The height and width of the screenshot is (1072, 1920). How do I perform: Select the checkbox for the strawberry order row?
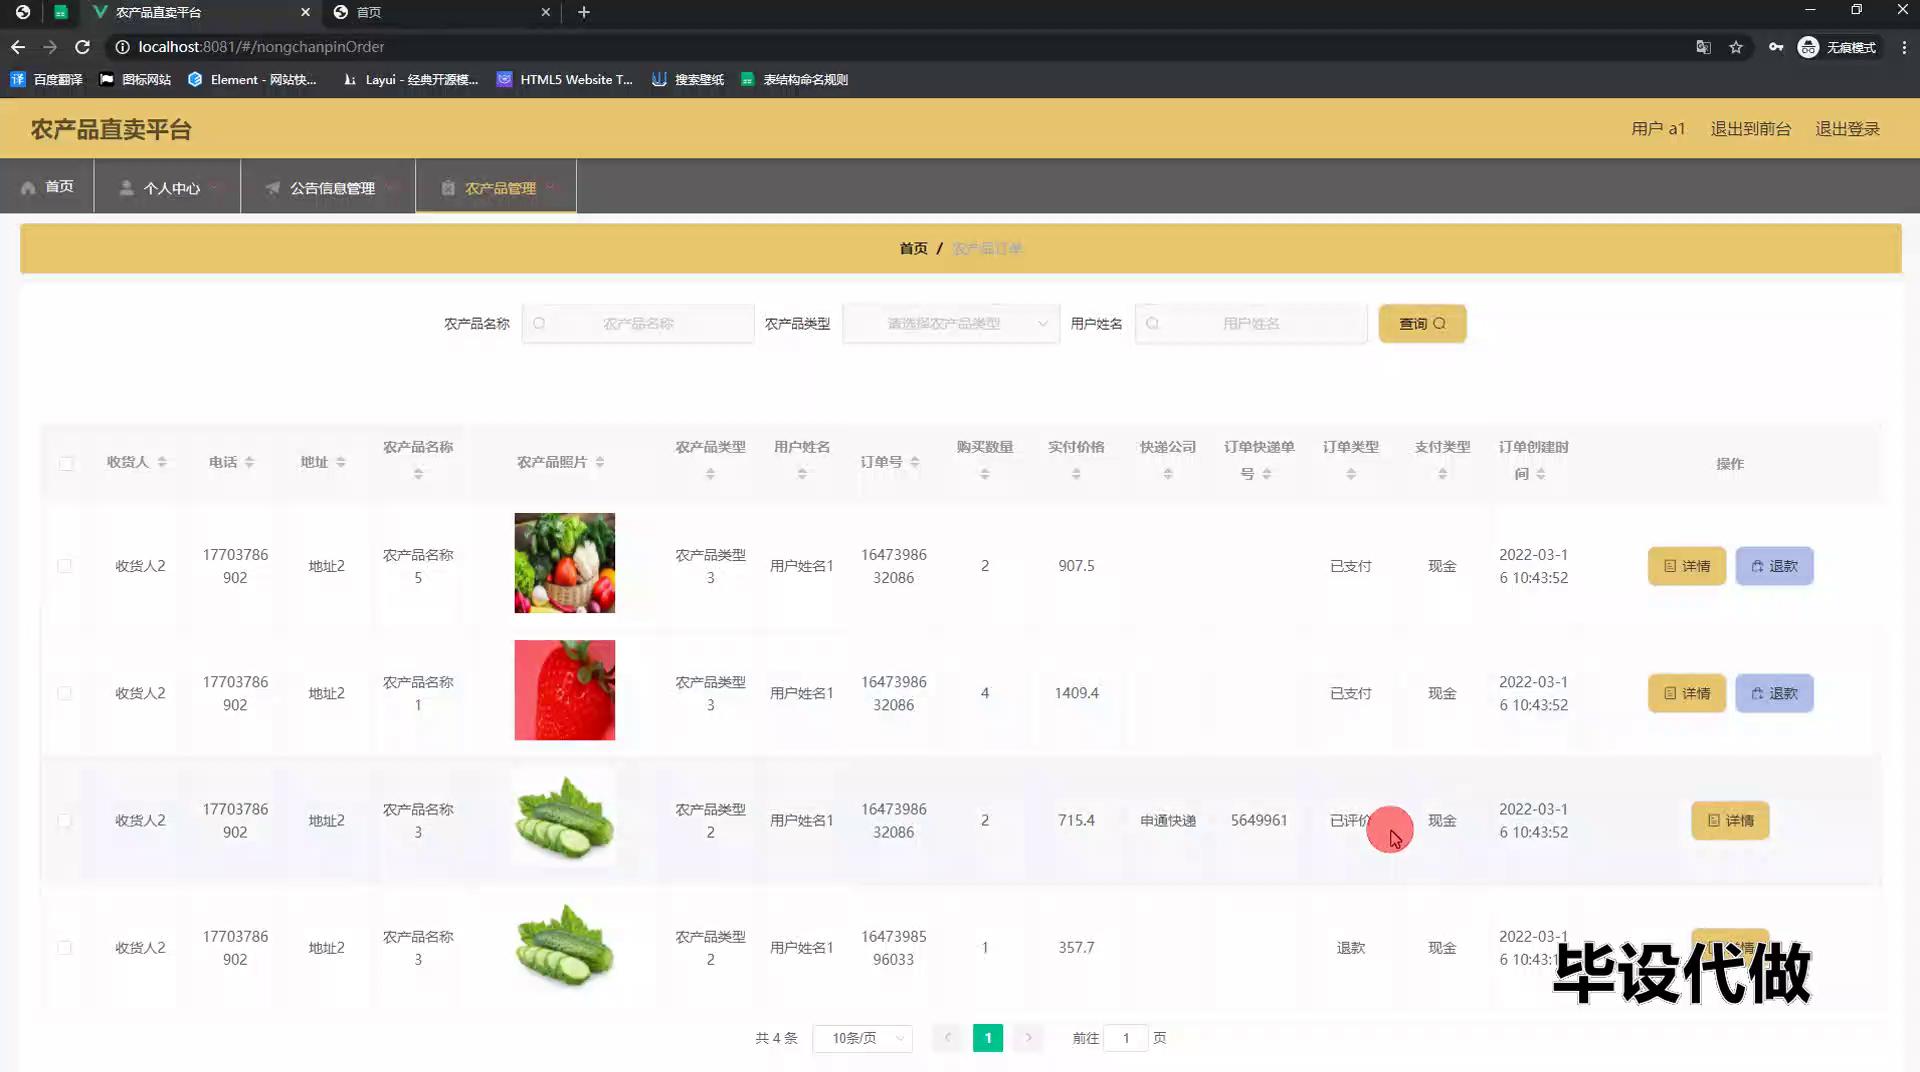(x=65, y=693)
